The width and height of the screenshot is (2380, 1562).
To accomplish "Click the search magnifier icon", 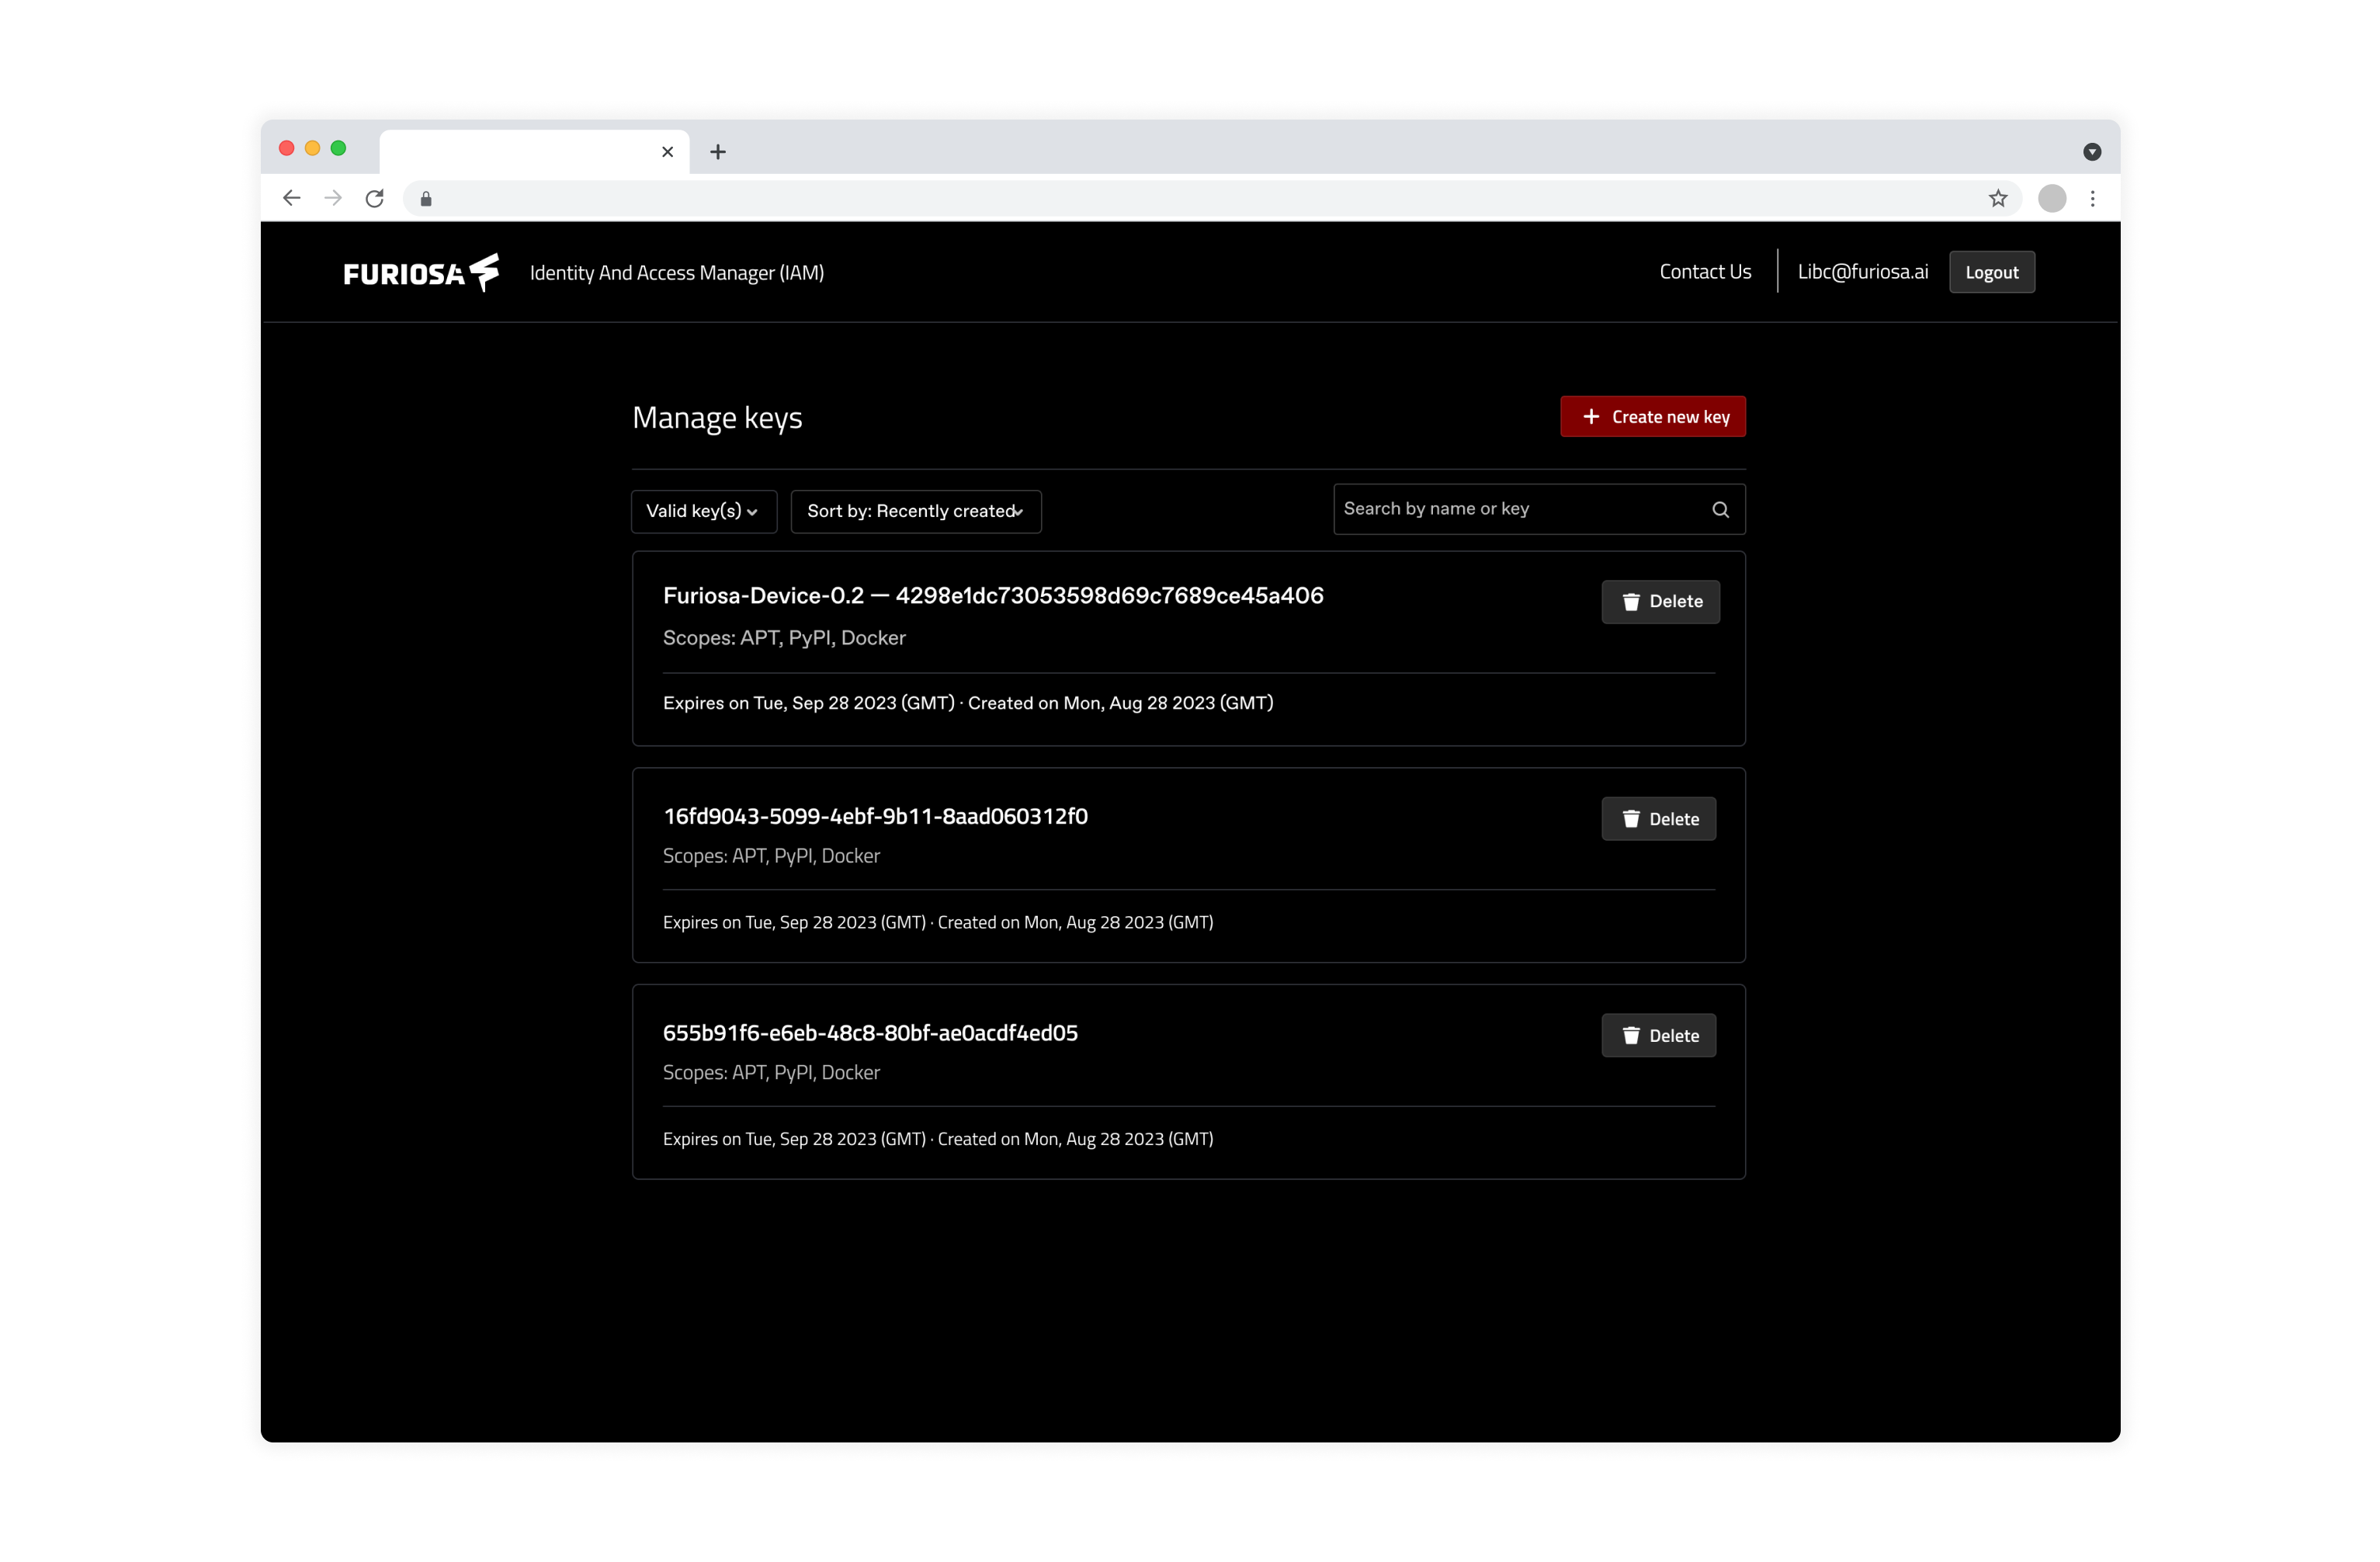I will (x=1720, y=509).
